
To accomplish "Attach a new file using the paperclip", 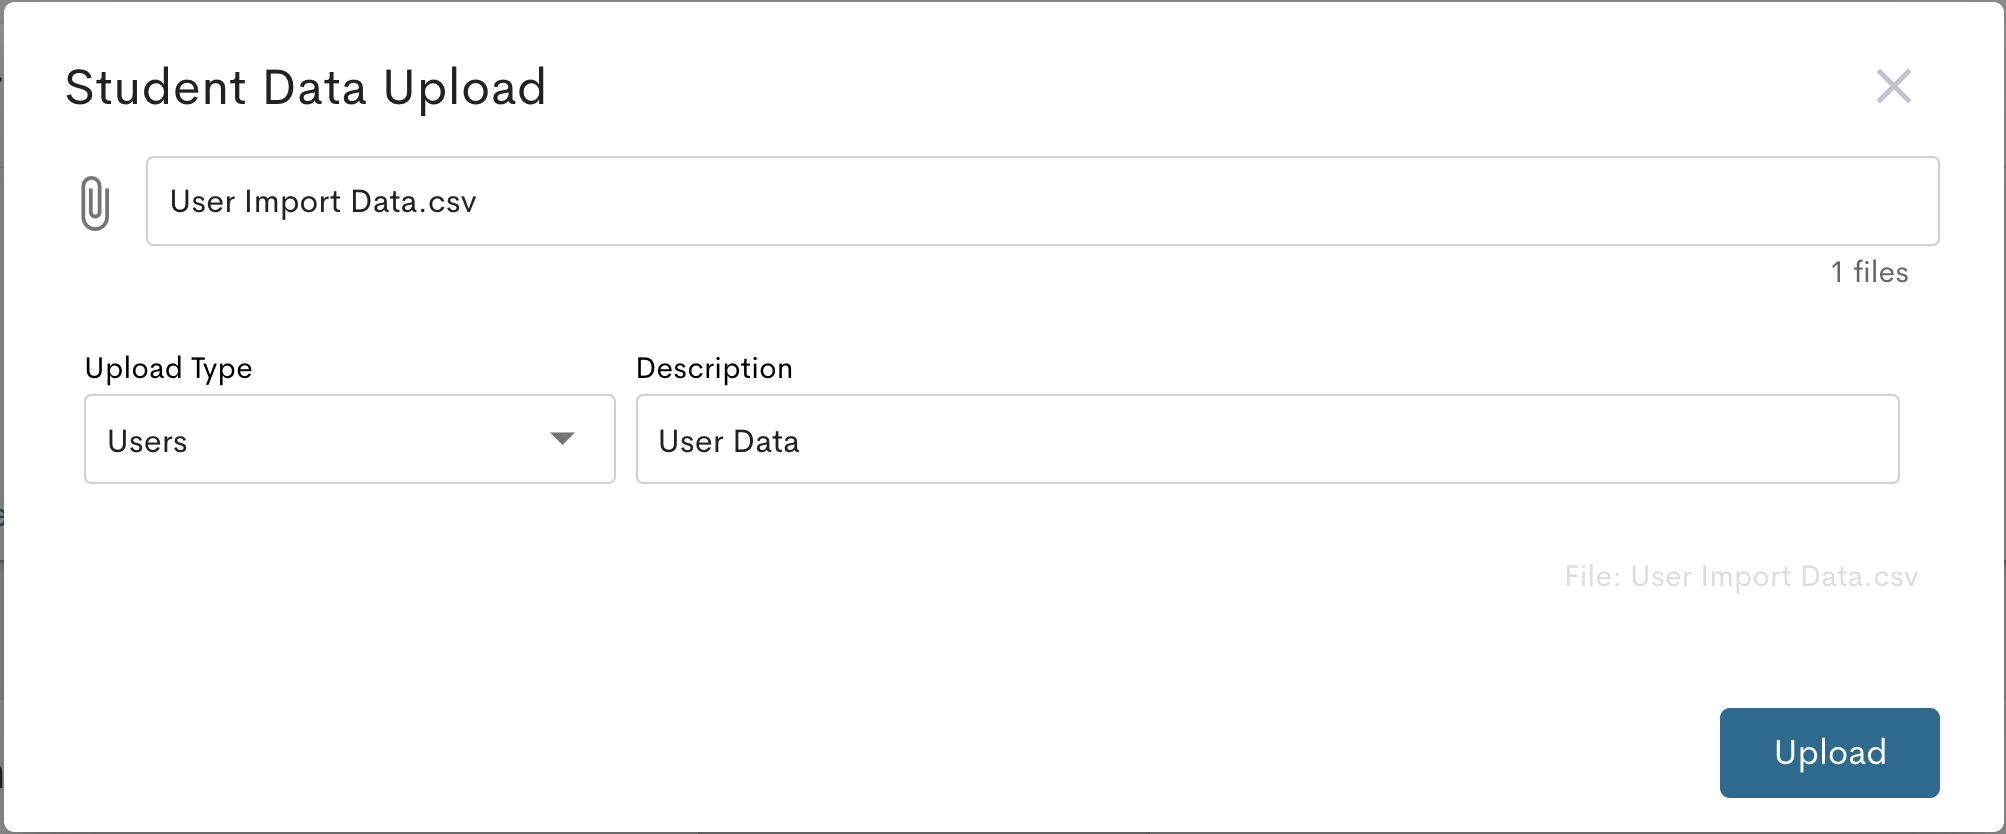I will (x=95, y=201).
